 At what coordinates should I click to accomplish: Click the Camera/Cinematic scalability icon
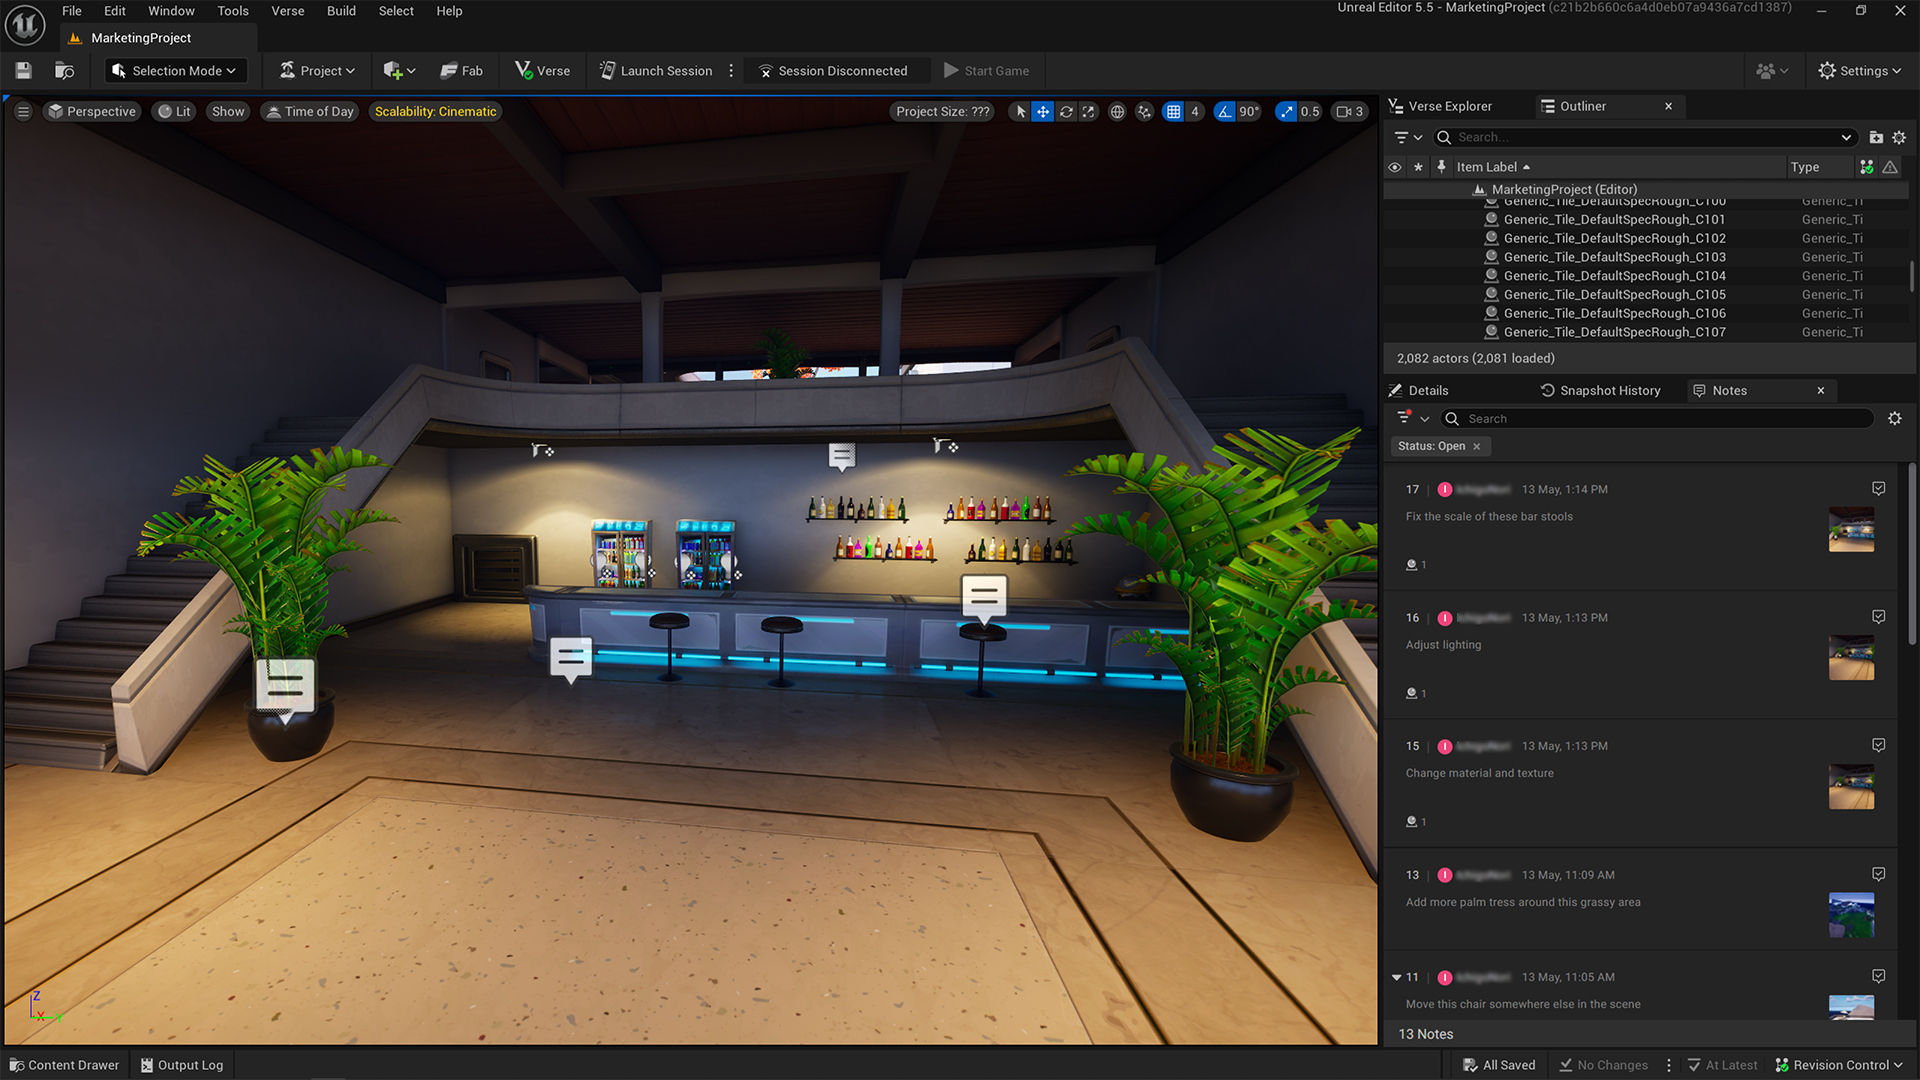pos(436,111)
